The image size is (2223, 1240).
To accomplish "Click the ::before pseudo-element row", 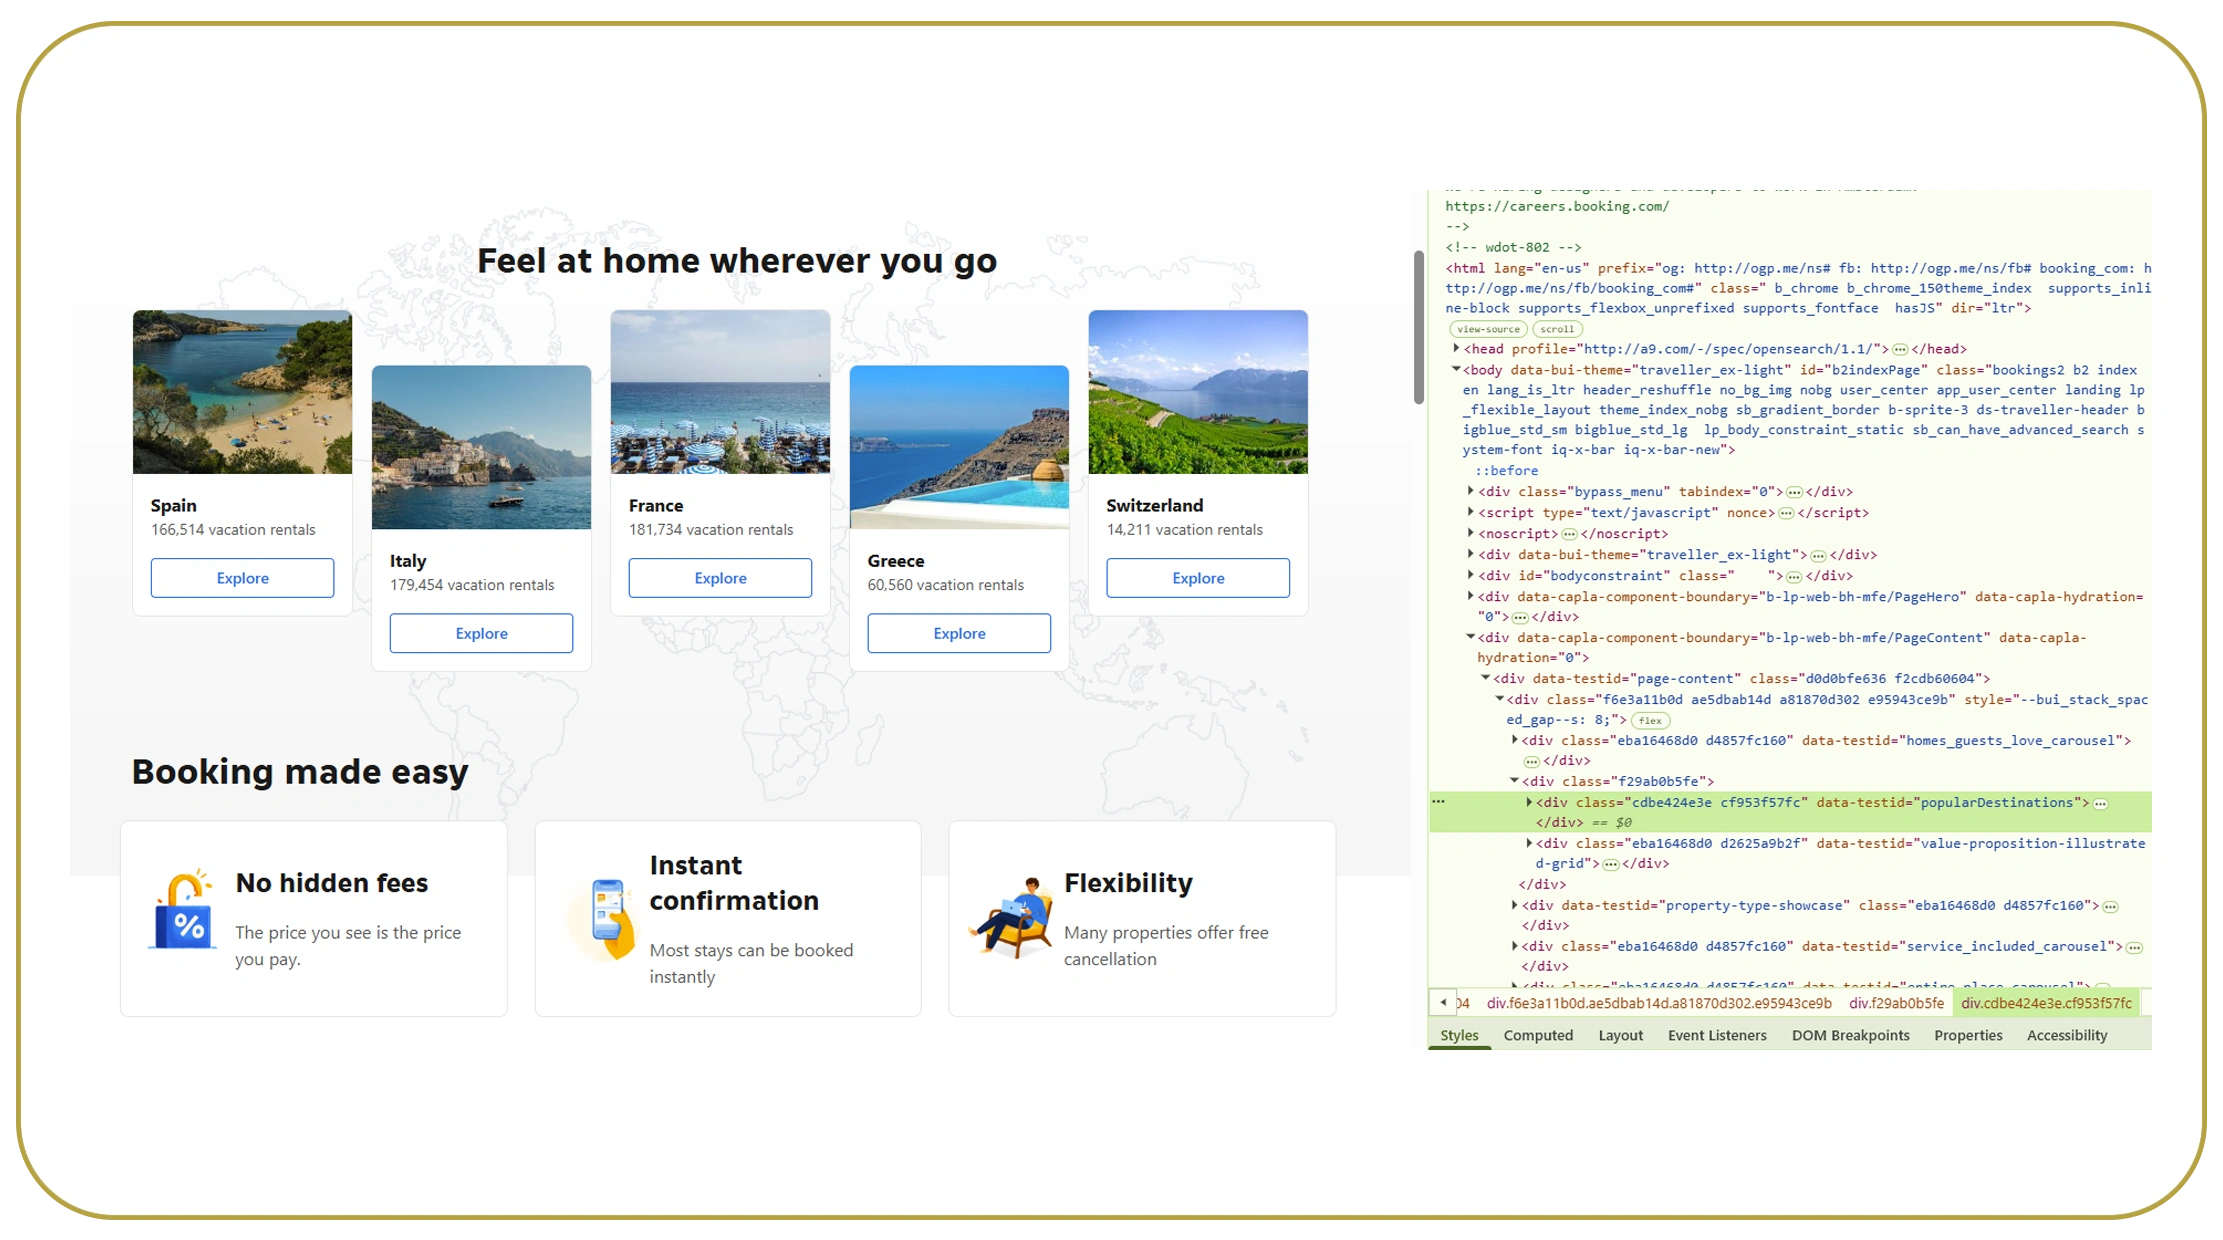I will coord(1506,471).
